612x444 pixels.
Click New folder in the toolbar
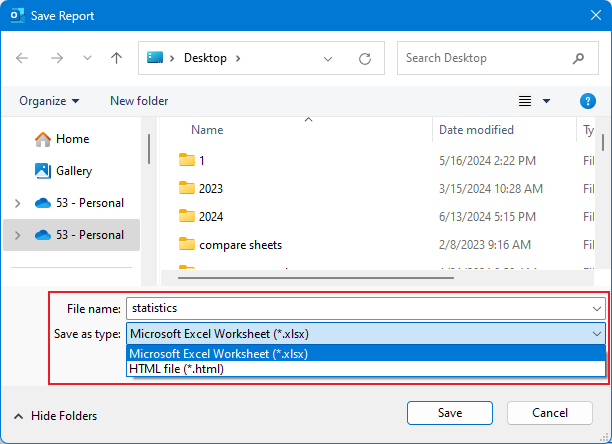pos(139,101)
